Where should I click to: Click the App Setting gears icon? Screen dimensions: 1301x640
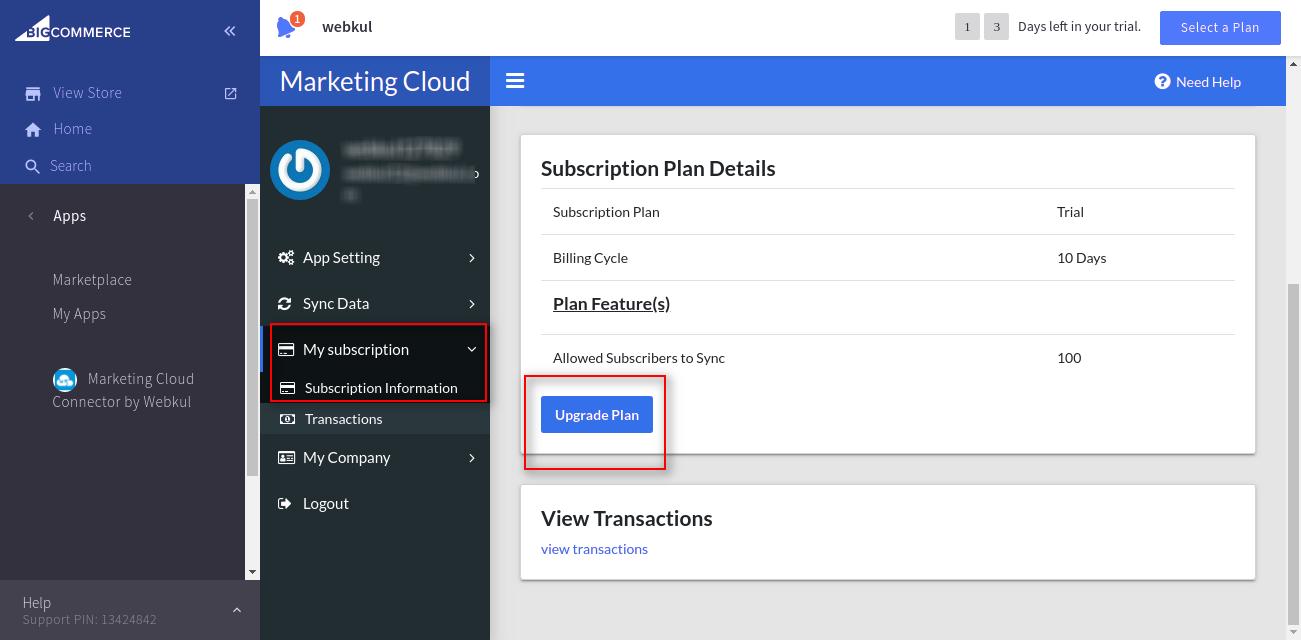click(286, 258)
